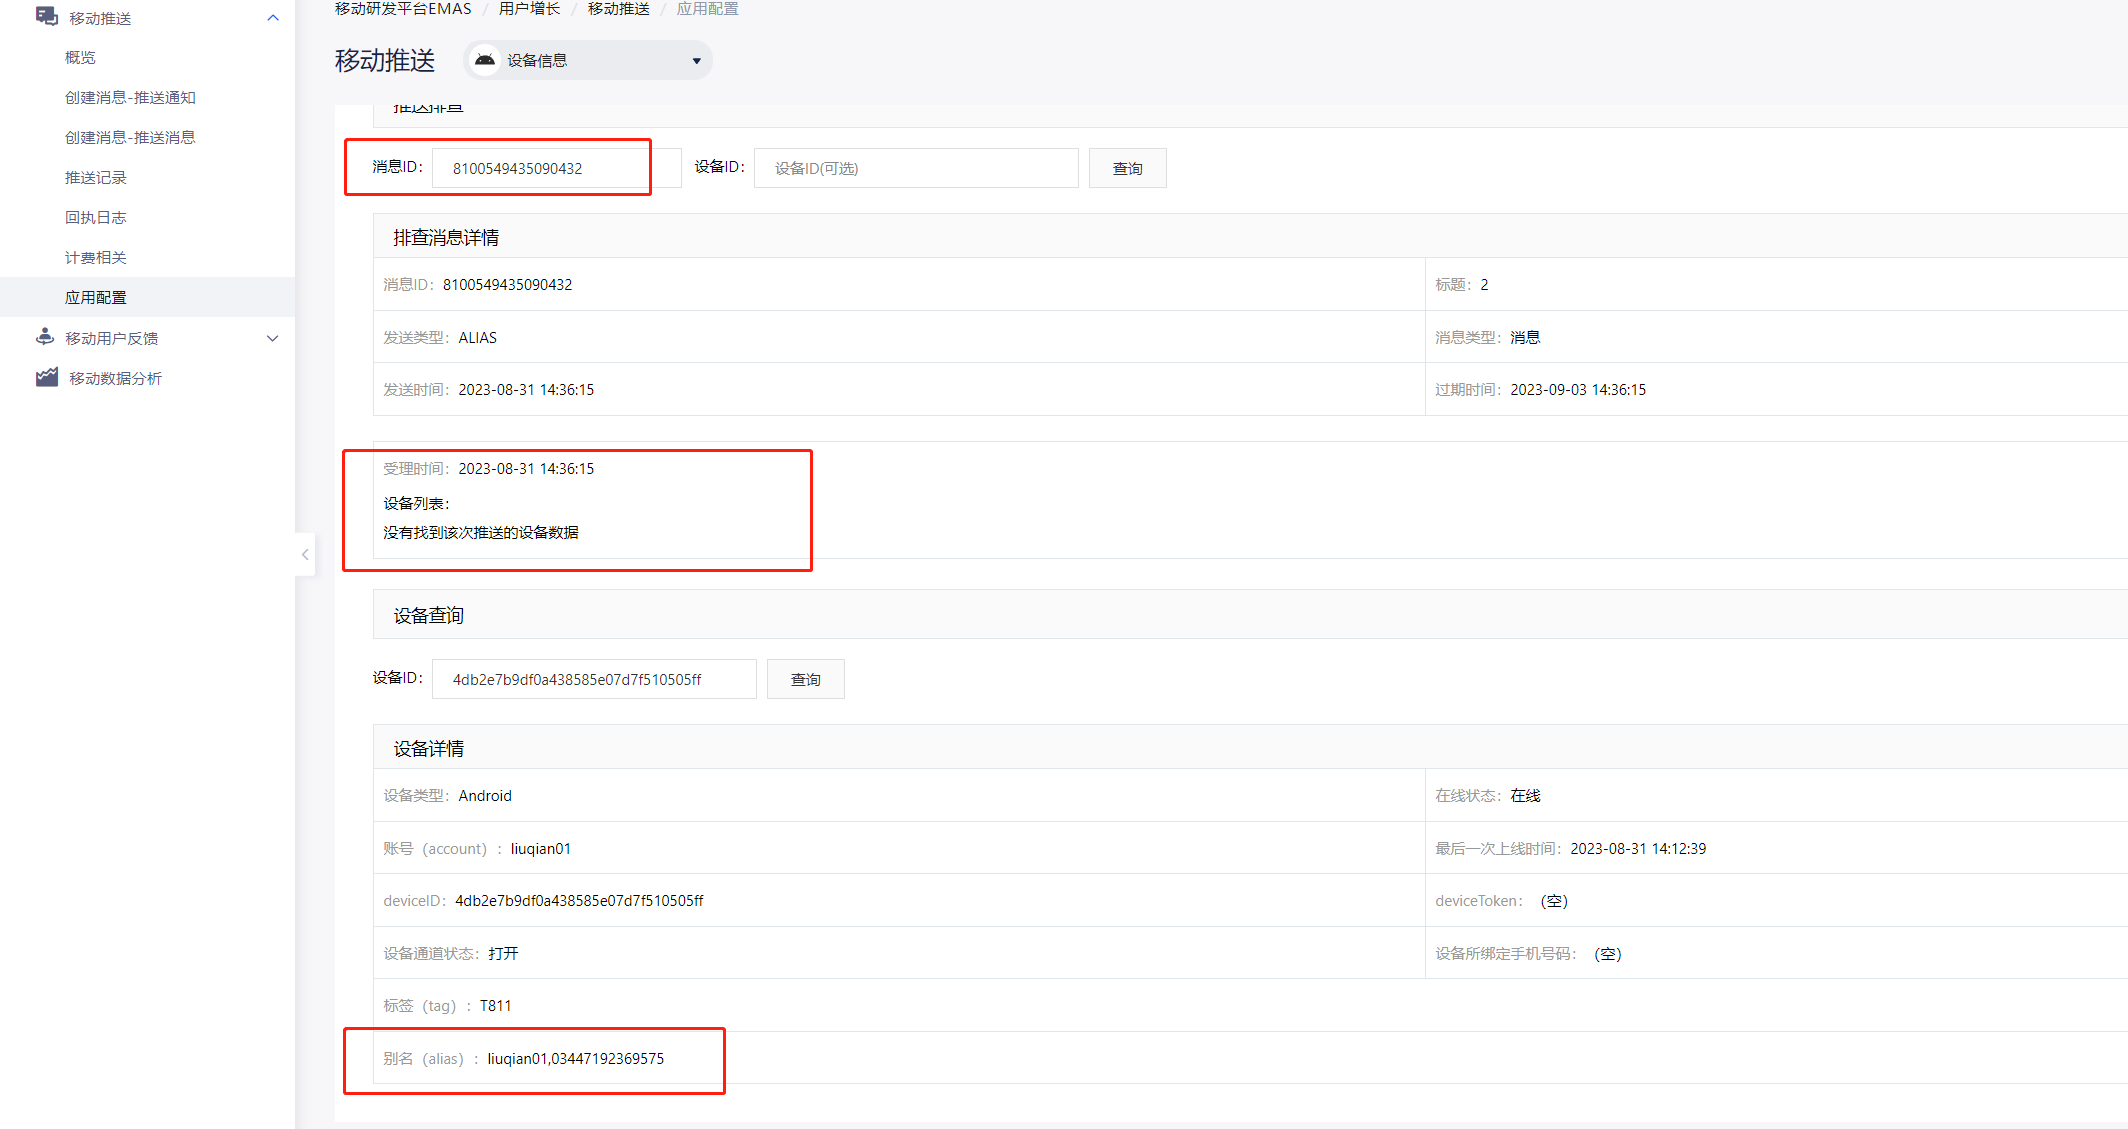Viewport: 2128px width, 1129px height.
Task: Click 移动研发平台EMAS breadcrumb link
Action: pyautogui.click(x=403, y=9)
